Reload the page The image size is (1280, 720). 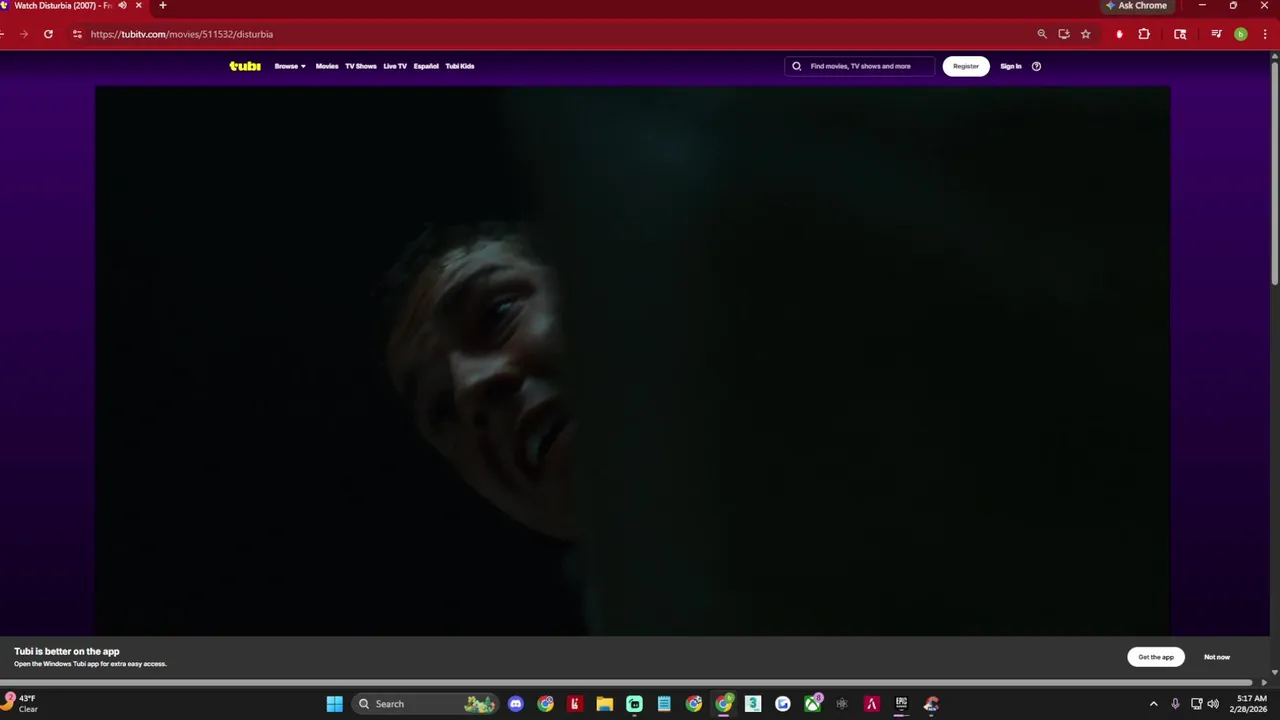point(48,34)
